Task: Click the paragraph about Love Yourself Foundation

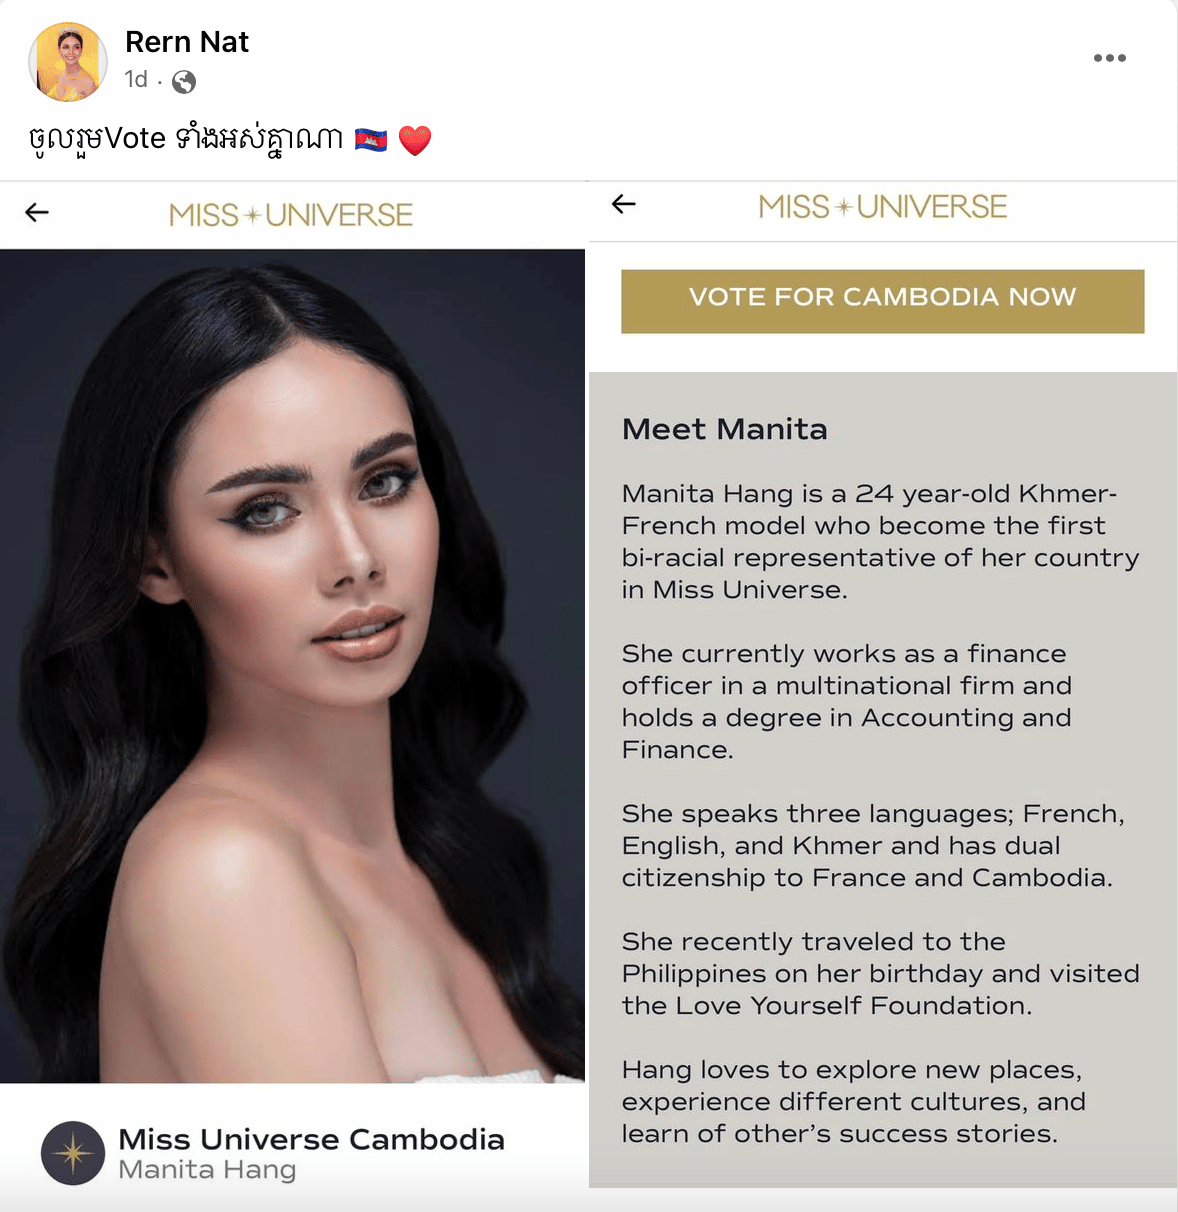Action: click(x=880, y=973)
